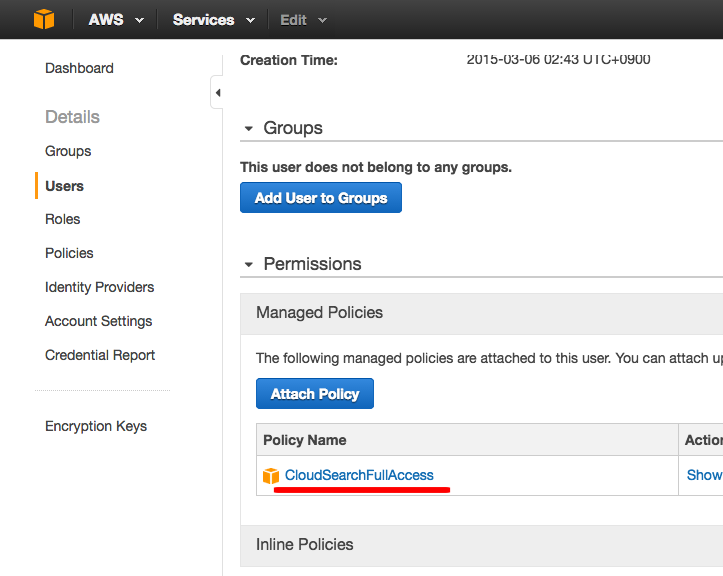This screenshot has width=723, height=576.
Task: Open the Edit dropdown menu
Action: point(303,20)
